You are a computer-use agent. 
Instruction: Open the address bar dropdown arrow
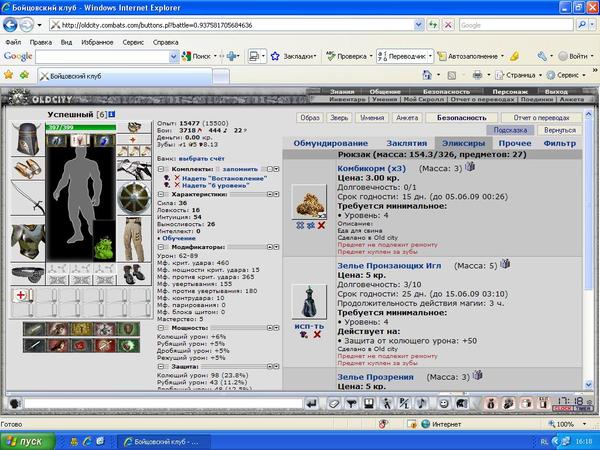[419, 25]
